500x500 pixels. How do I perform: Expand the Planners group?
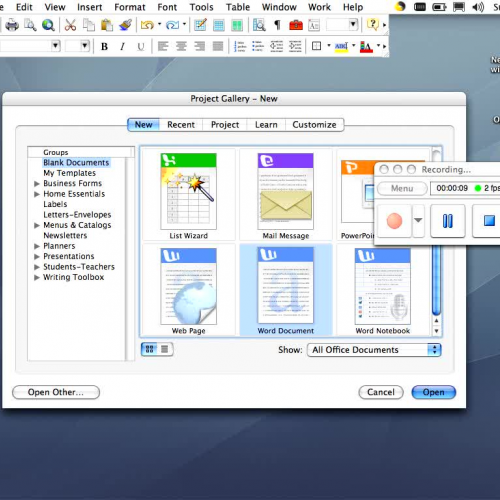pos(37,246)
